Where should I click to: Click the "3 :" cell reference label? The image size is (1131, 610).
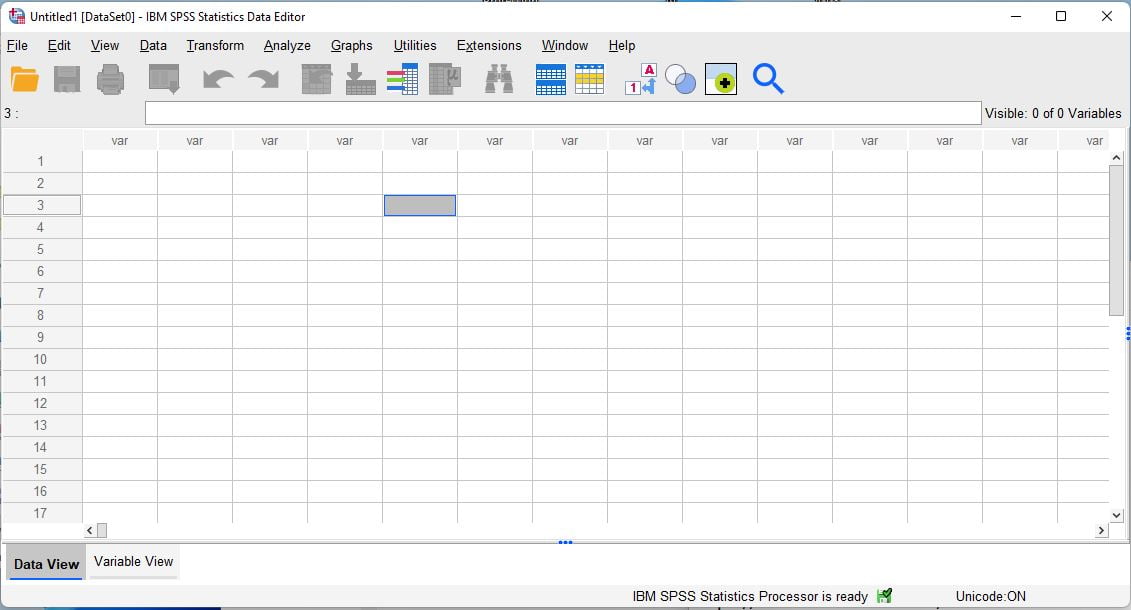(x=11, y=113)
